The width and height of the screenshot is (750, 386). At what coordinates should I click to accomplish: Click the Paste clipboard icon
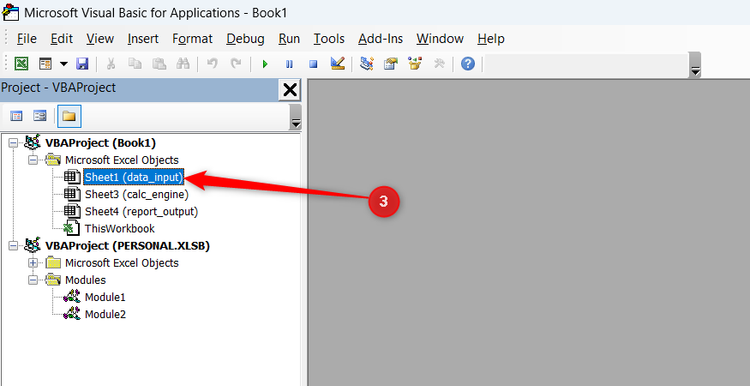(159, 64)
